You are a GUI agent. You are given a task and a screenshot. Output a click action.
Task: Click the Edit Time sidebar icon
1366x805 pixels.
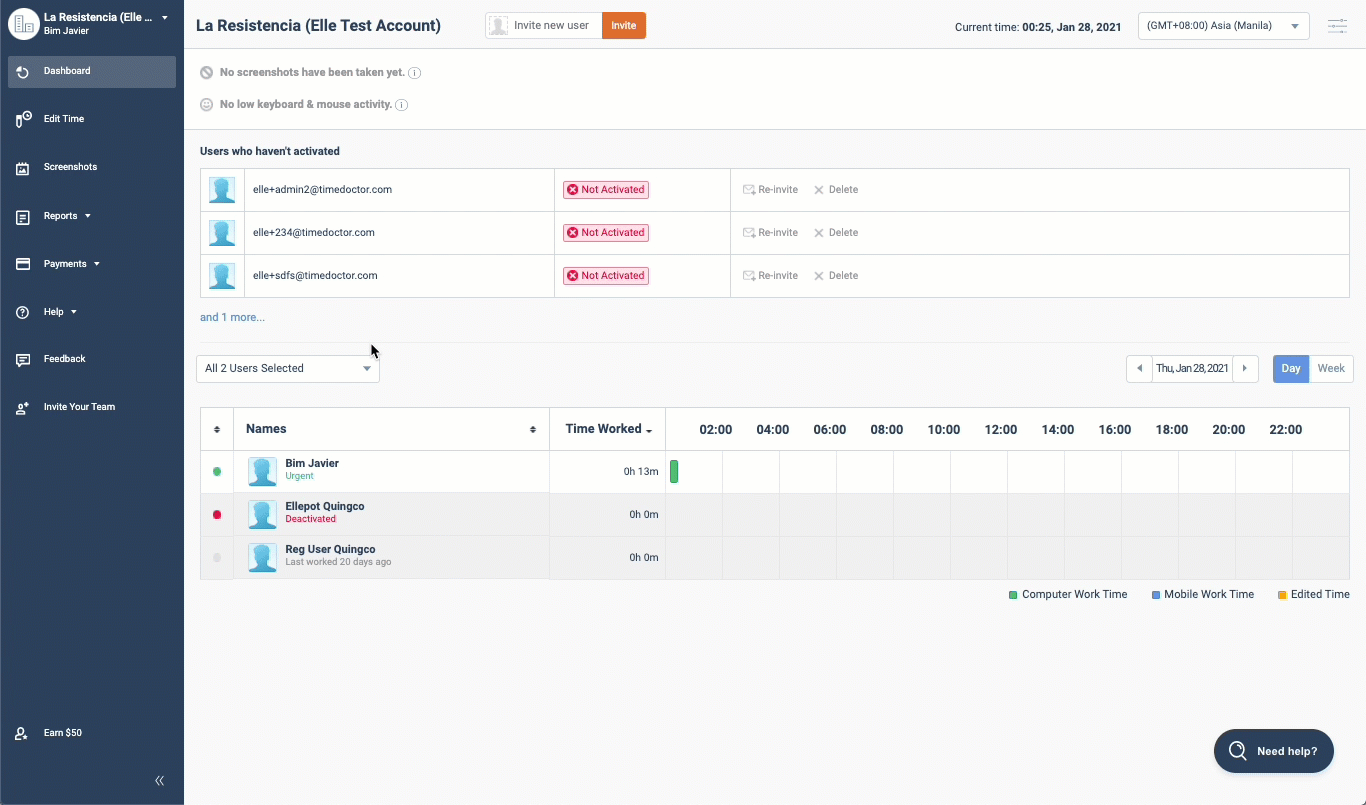click(x=23, y=120)
